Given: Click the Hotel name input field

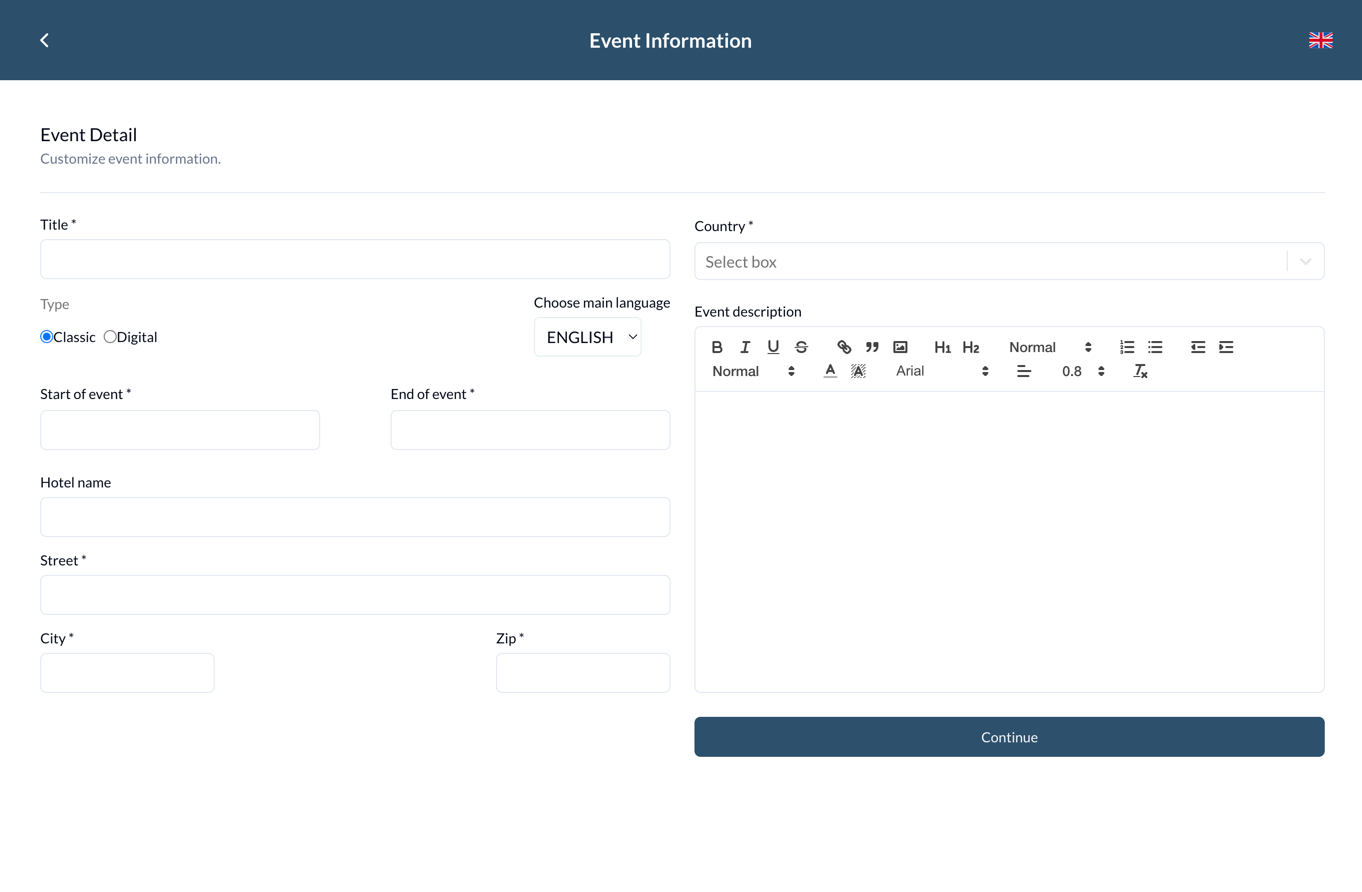Looking at the screenshot, I should coord(355,517).
